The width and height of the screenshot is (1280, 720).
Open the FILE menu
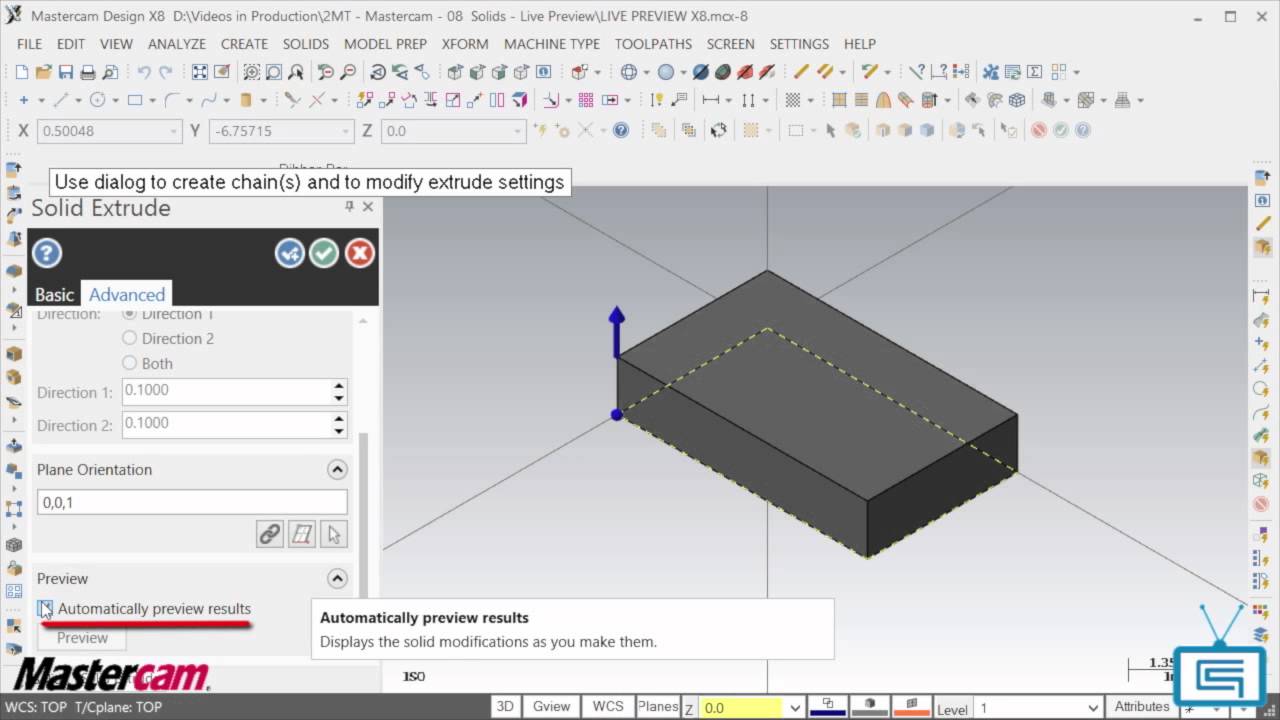click(x=29, y=44)
